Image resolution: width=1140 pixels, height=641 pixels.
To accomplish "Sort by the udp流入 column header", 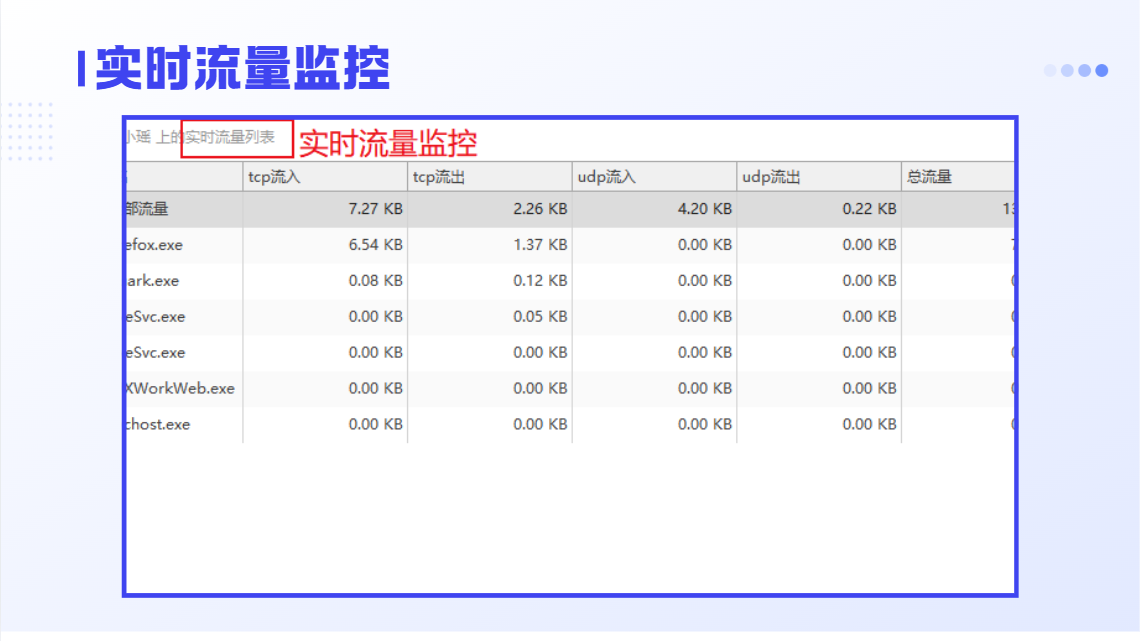I will [x=654, y=177].
